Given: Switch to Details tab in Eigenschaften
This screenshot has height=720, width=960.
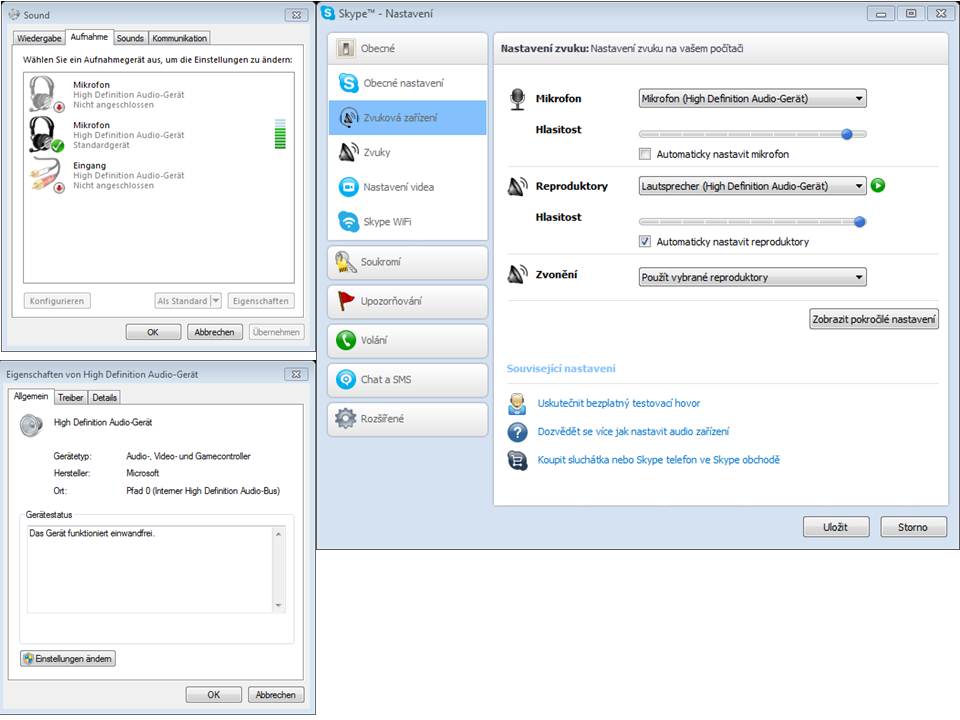Looking at the screenshot, I should [x=105, y=397].
